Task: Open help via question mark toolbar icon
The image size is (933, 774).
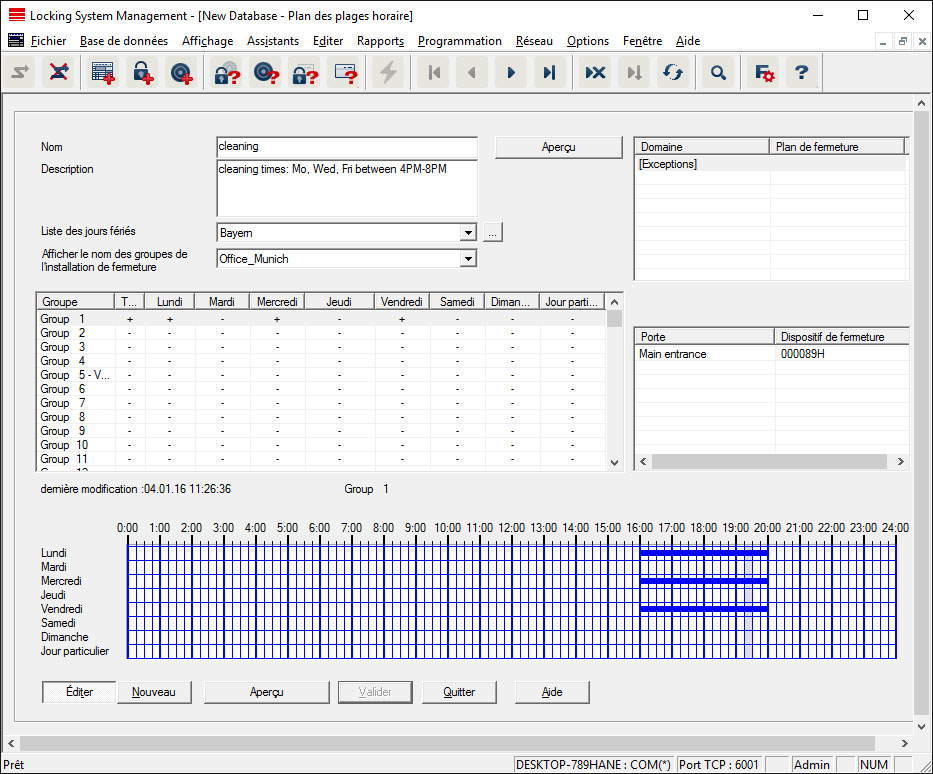Action: click(801, 73)
